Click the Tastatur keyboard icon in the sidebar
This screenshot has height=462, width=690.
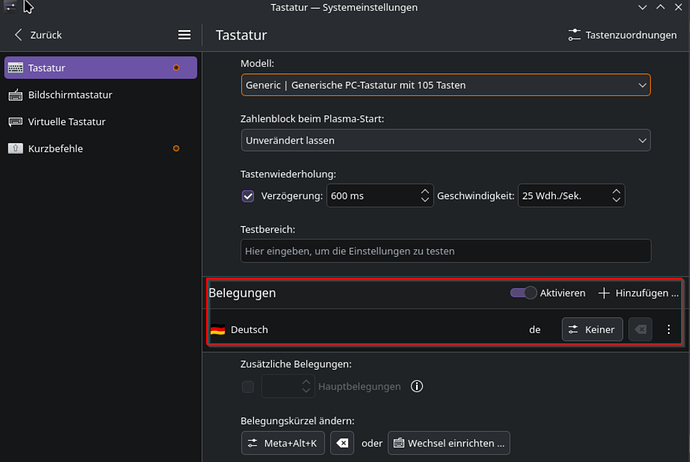[15, 68]
